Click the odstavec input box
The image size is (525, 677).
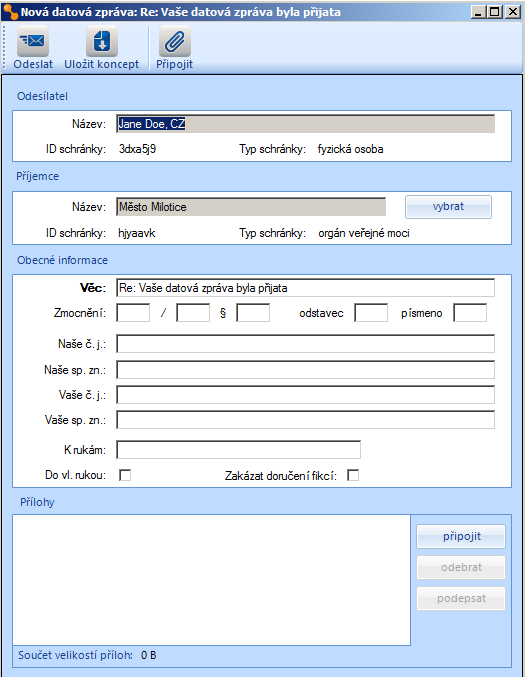371,313
